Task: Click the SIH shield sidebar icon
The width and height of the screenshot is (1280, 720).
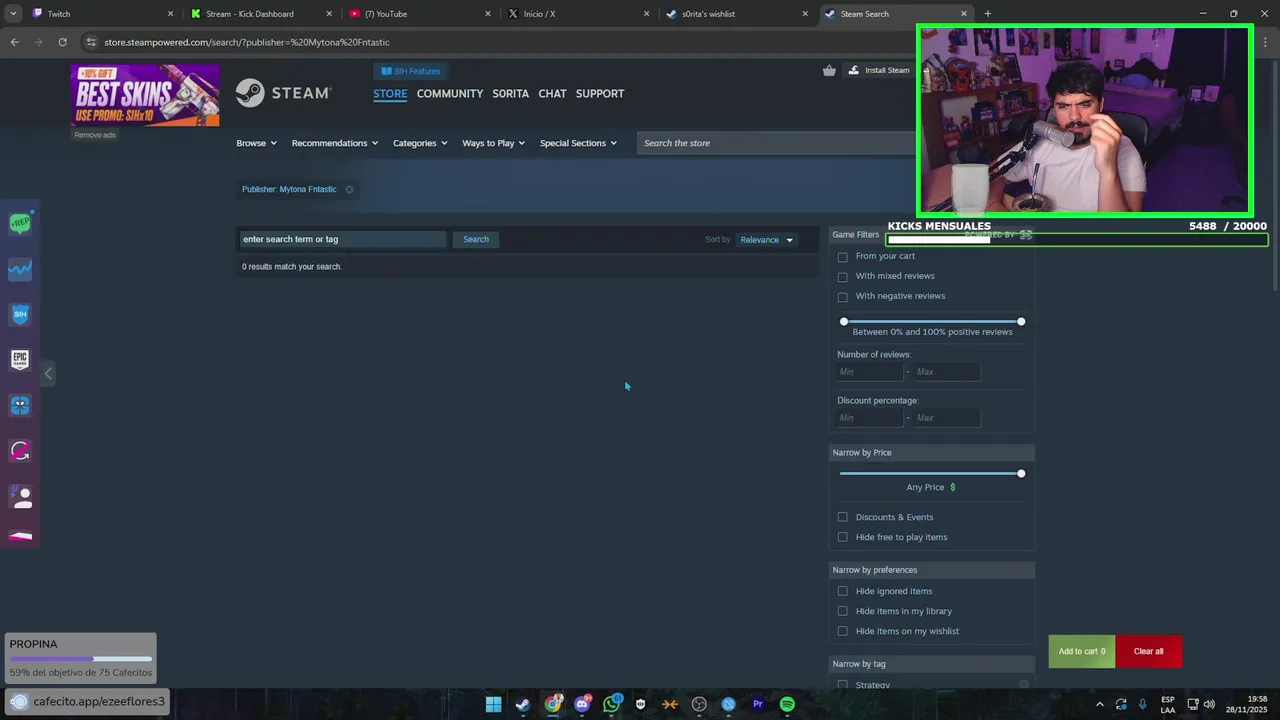Action: click(x=20, y=314)
